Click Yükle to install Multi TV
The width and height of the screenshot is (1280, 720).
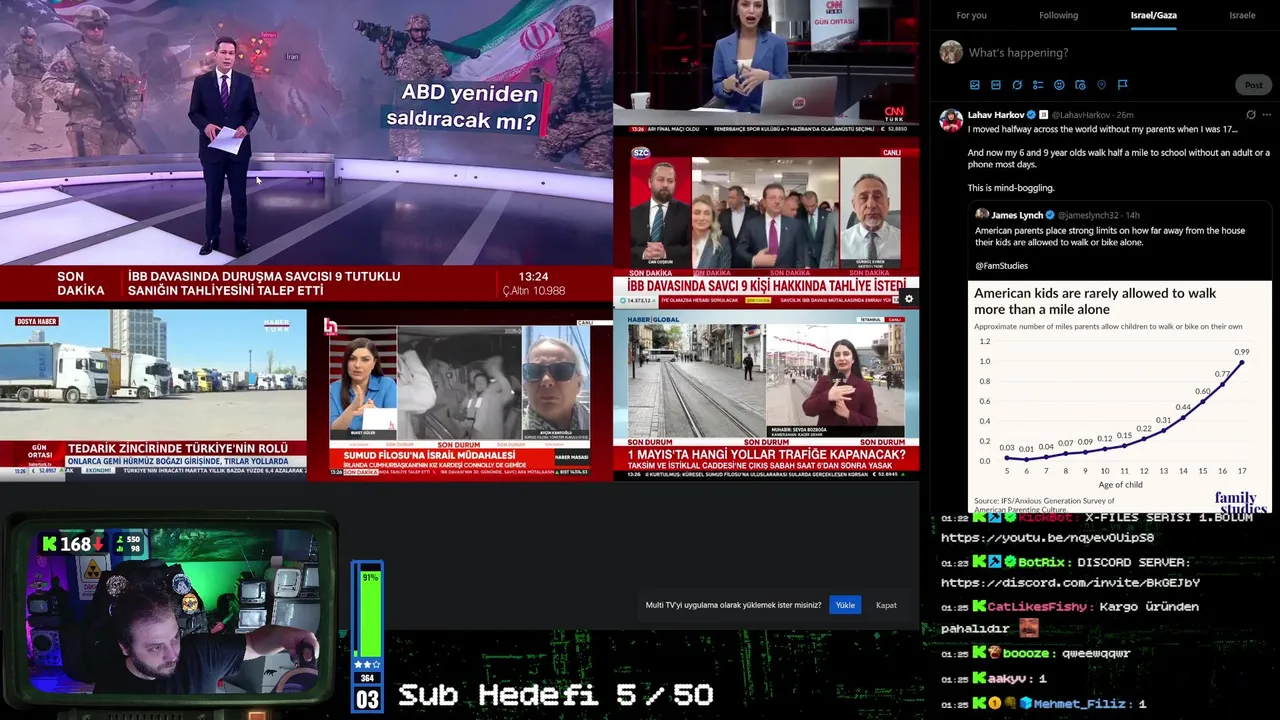pos(845,605)
